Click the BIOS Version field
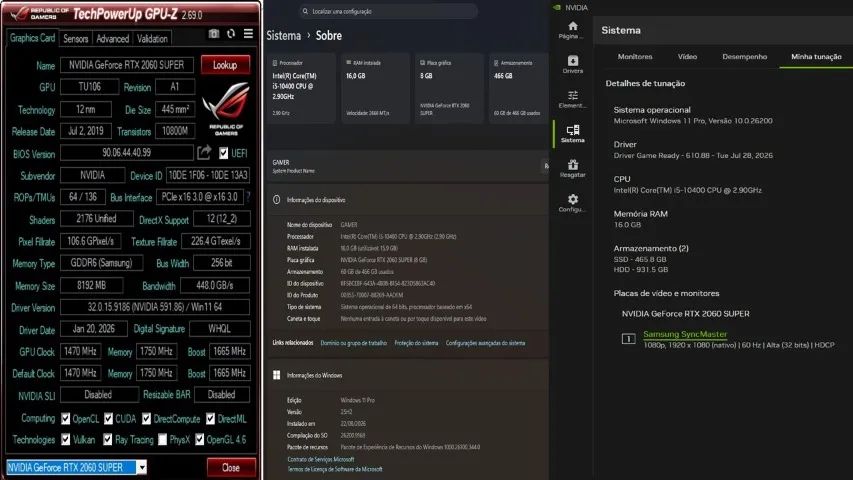Image resolution: width=853 pixels, height=480 pixels. coord(127,153)
